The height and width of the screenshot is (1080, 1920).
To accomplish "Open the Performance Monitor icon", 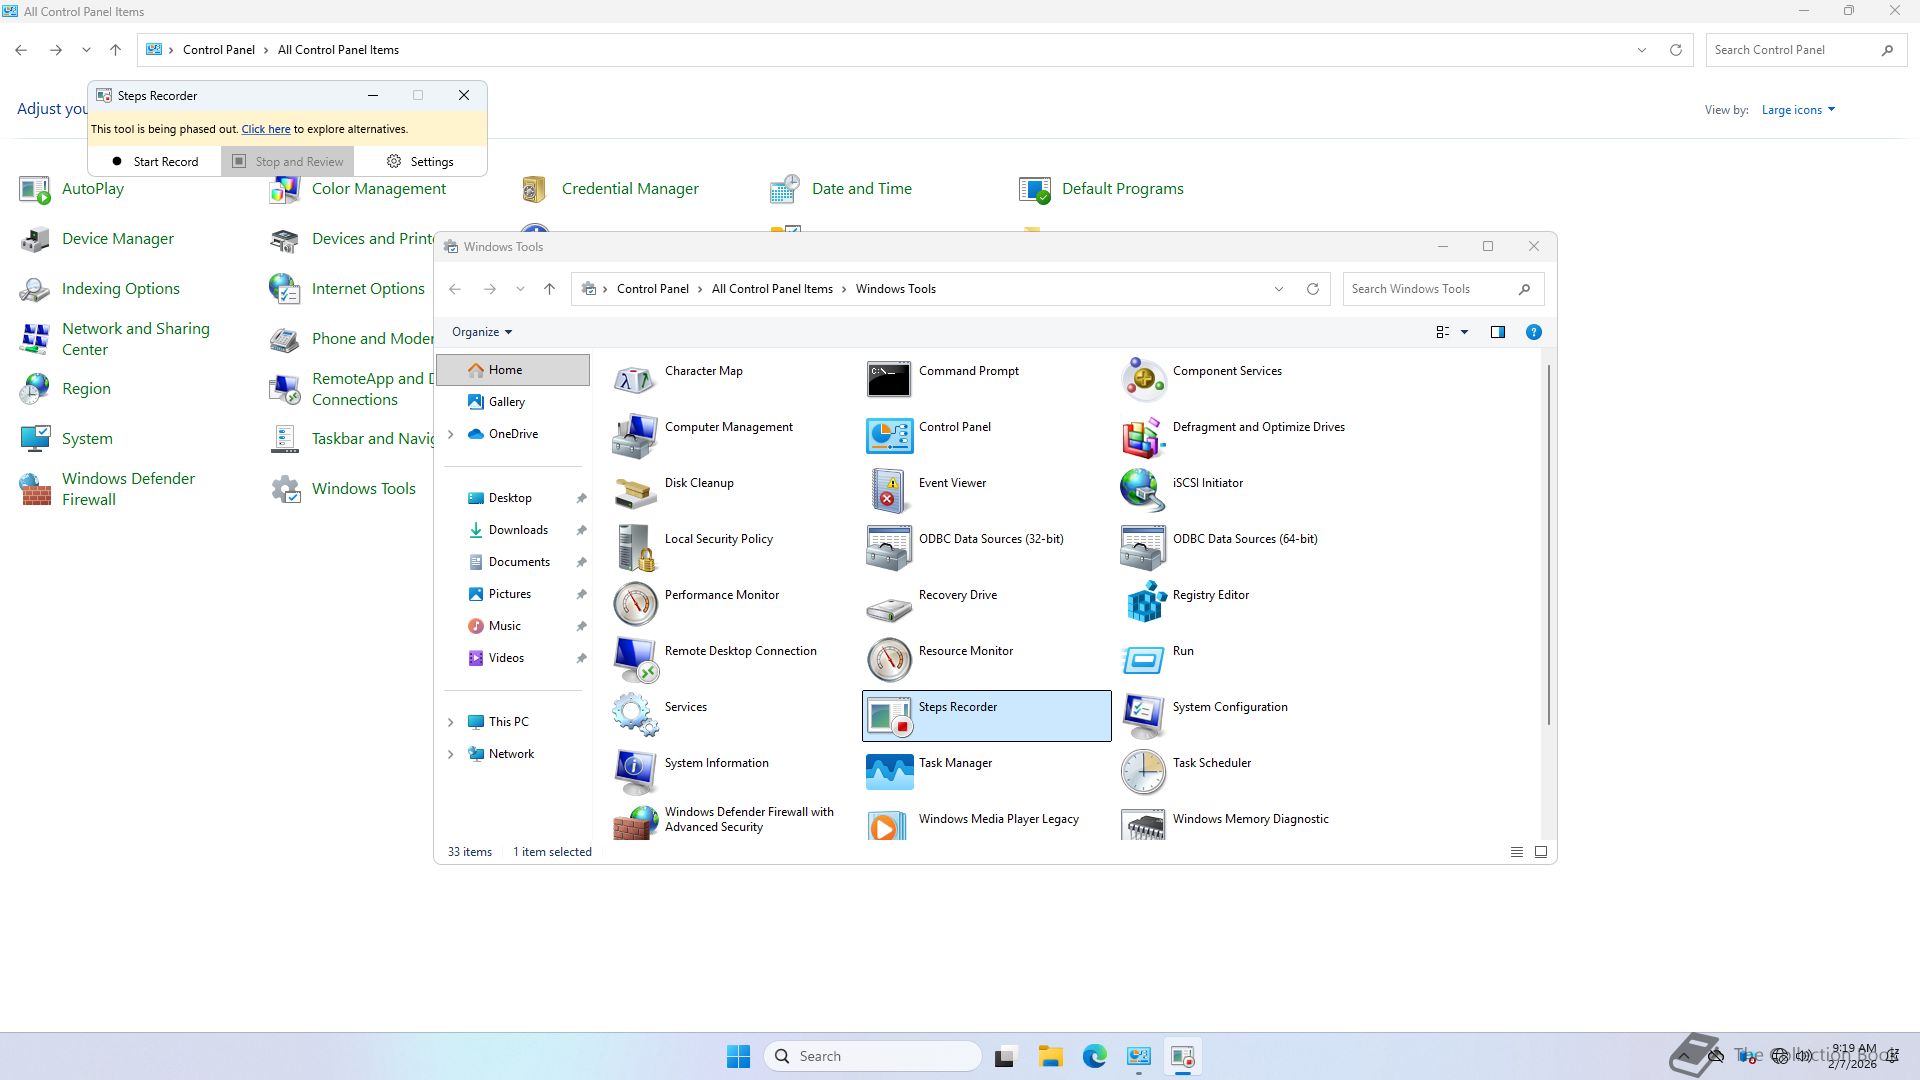I will coord(635,603).
